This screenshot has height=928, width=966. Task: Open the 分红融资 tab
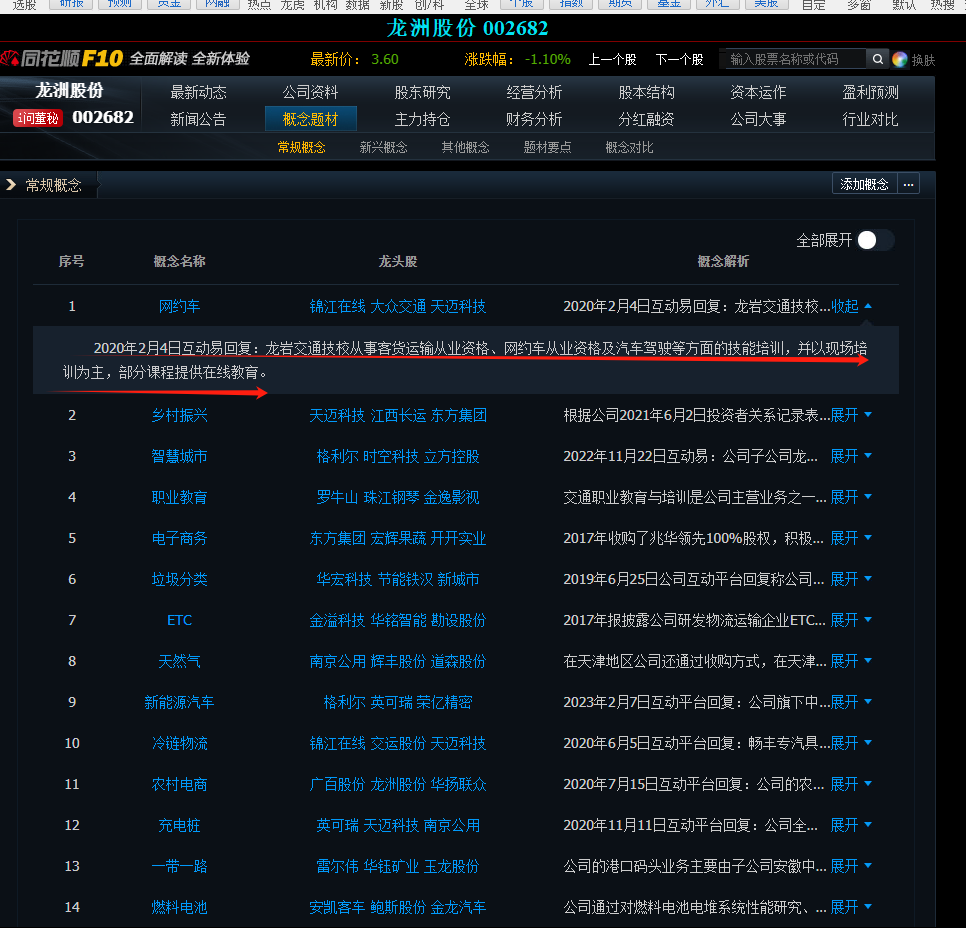point(646,119)
